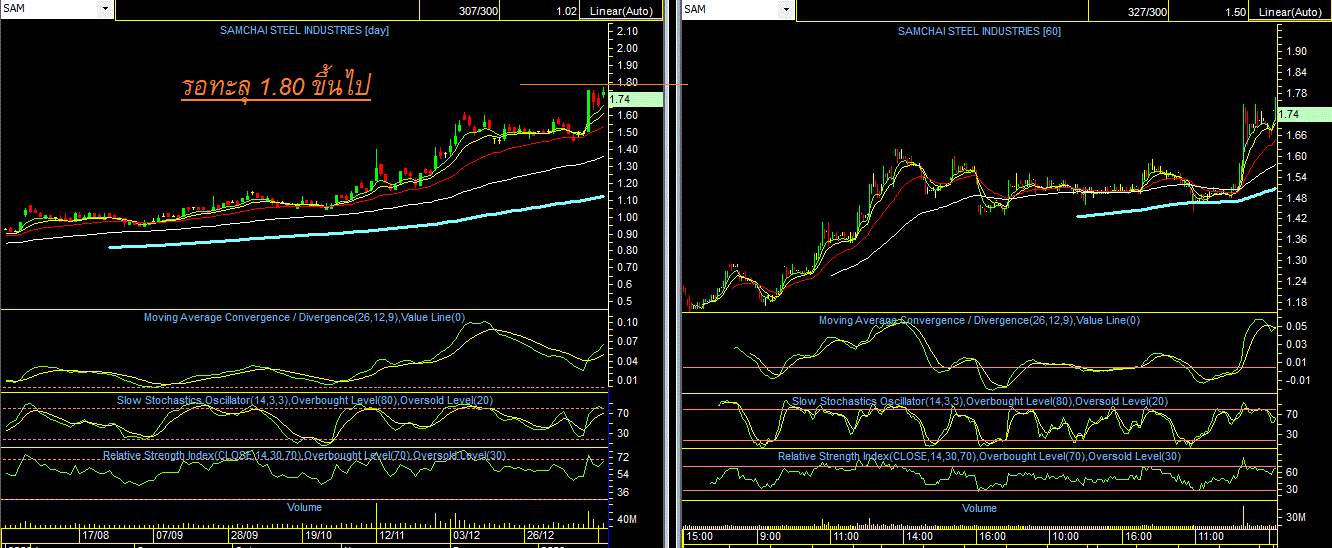Click Slow Stochastics Oscillator title in right chart

980,402
